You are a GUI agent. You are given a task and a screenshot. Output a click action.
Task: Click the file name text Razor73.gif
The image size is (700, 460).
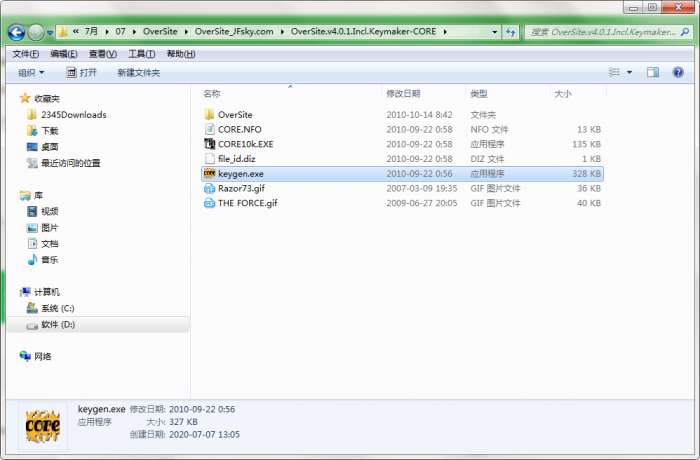241,188
